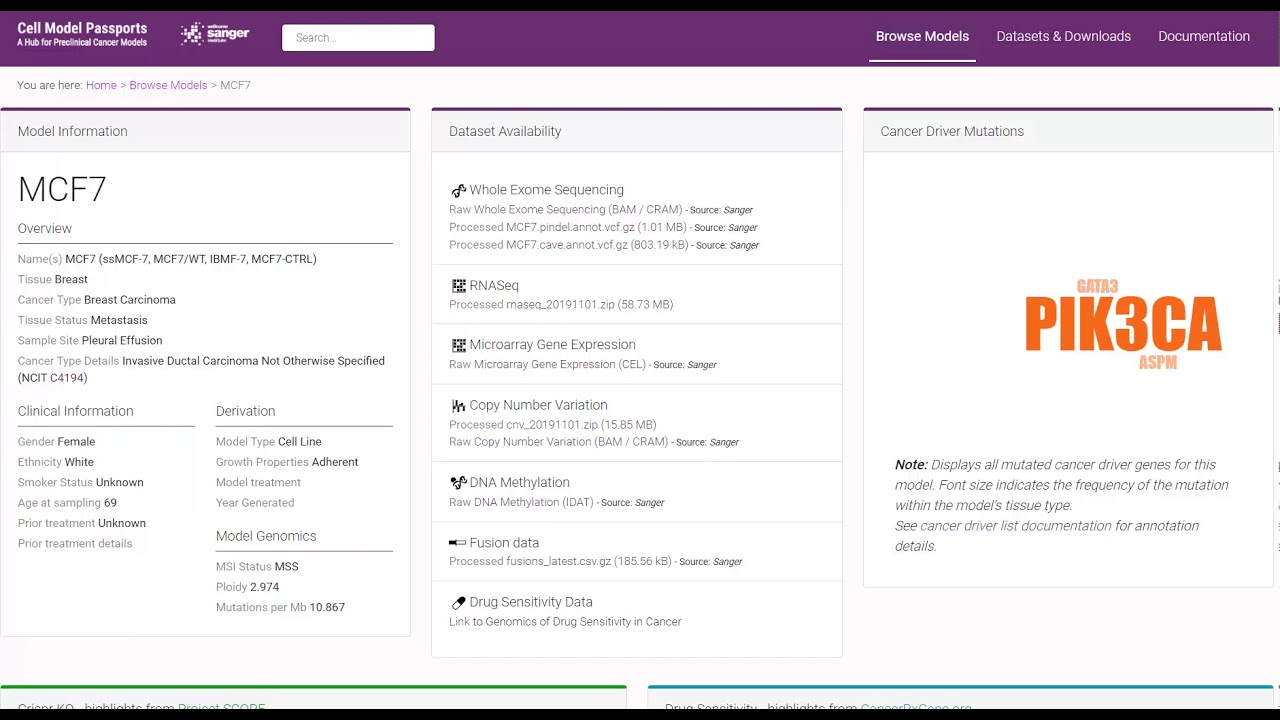
Task: Open Raw Copy Number Variation (BAM / CRAM) link
Action: tap(559, 442)
